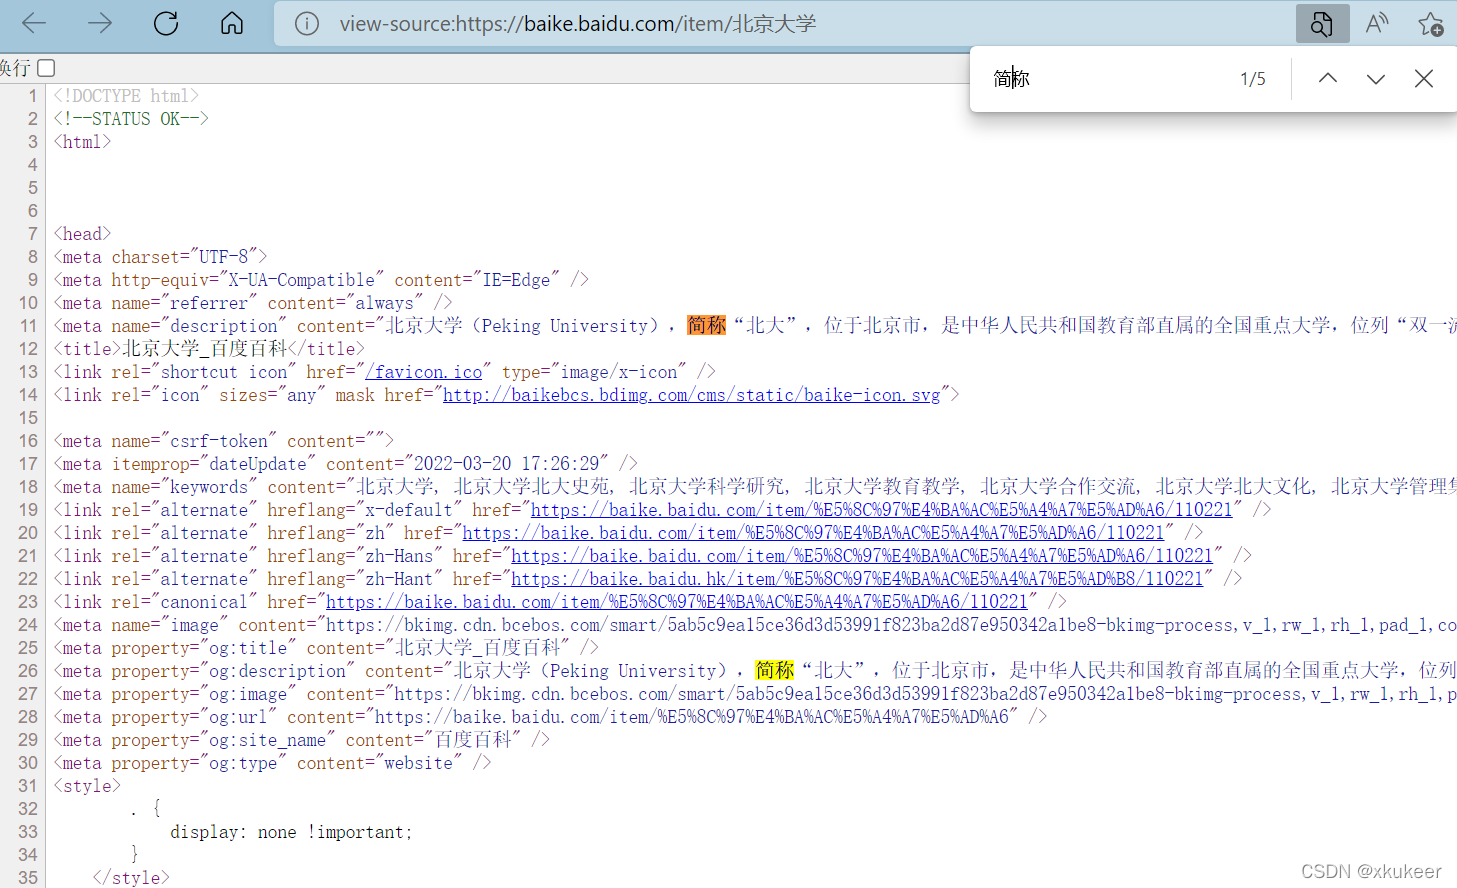
Task: View site information icon in address bar
Action: pos(307,23)
